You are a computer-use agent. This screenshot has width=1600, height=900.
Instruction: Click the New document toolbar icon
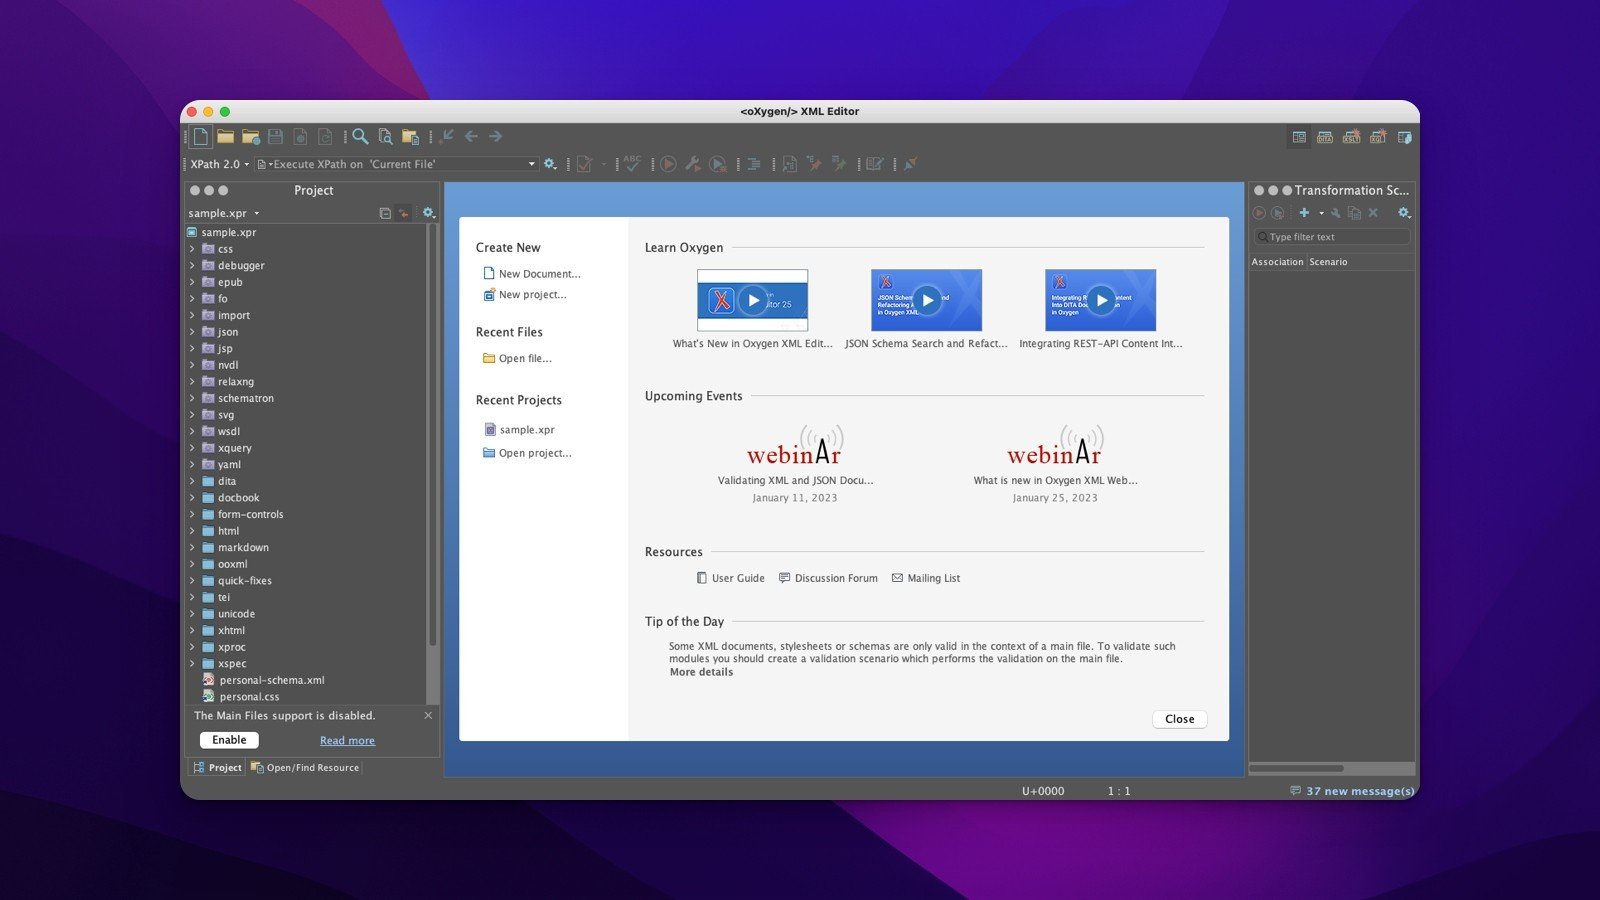click(x=201, y=137)
